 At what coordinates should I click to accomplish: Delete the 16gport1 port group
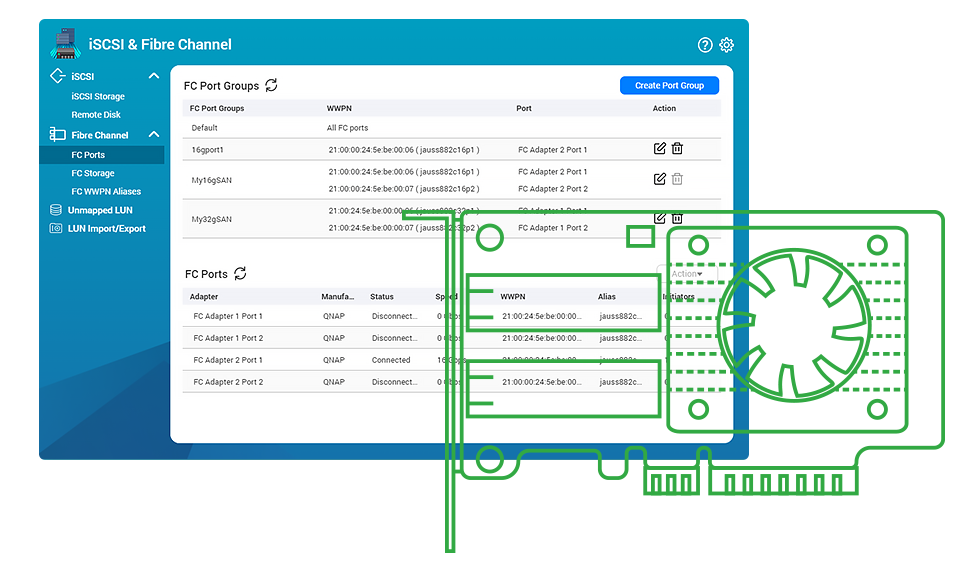(677, 149)
